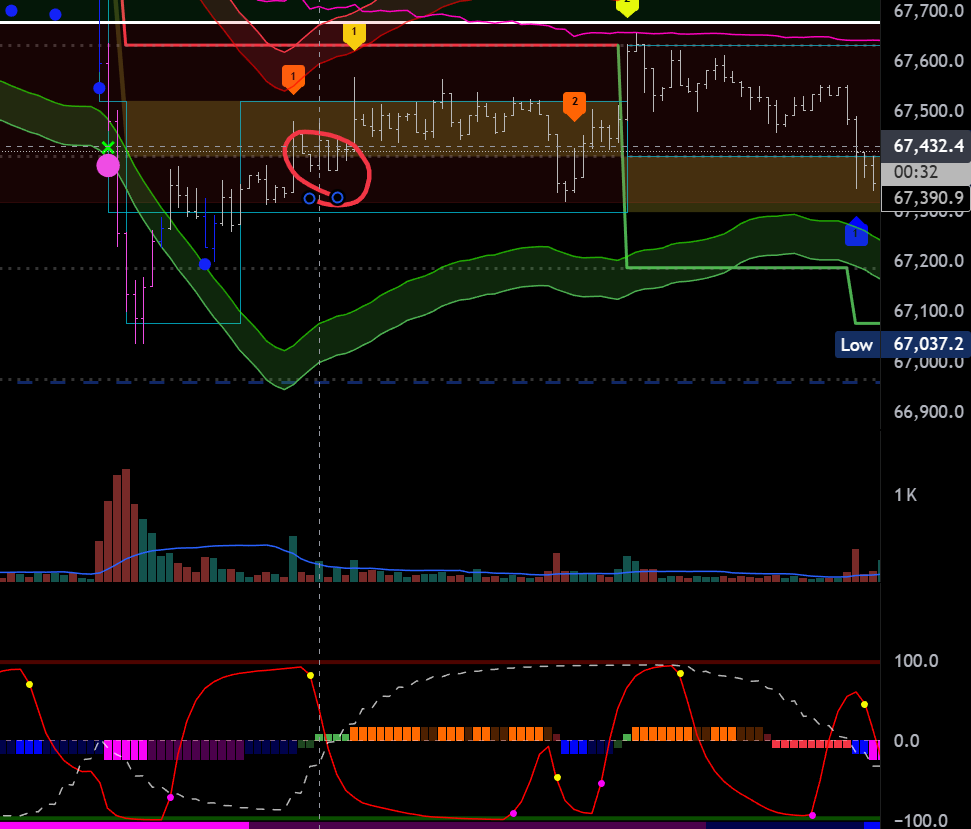Click the orange signal marker labeled 2

tap(574, 103)
